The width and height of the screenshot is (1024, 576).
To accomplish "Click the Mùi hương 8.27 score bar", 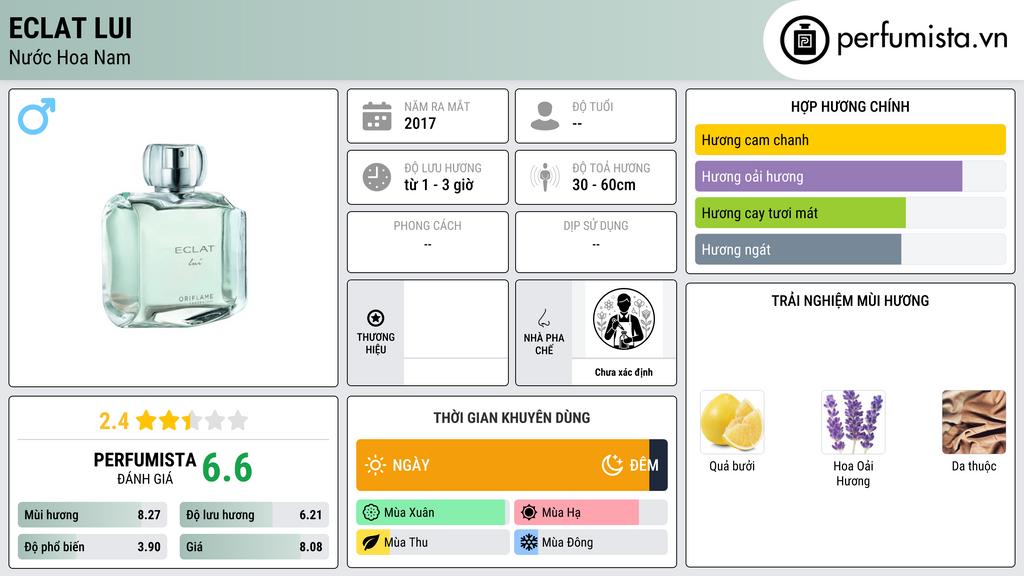I will pyautogui.click(x=93, y=515).
